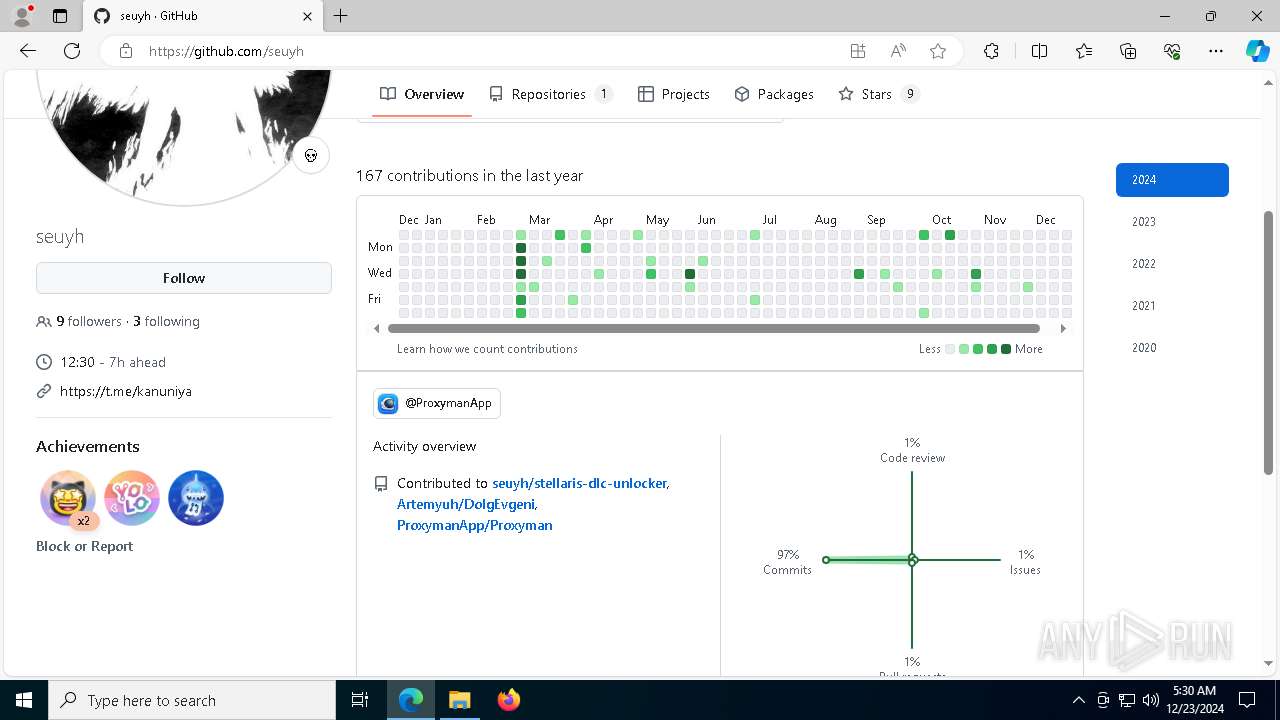Image resolution: width=1280 pixels, height=720 pixels.
Task: Open the 3 following link
Action: pos(166,321)
